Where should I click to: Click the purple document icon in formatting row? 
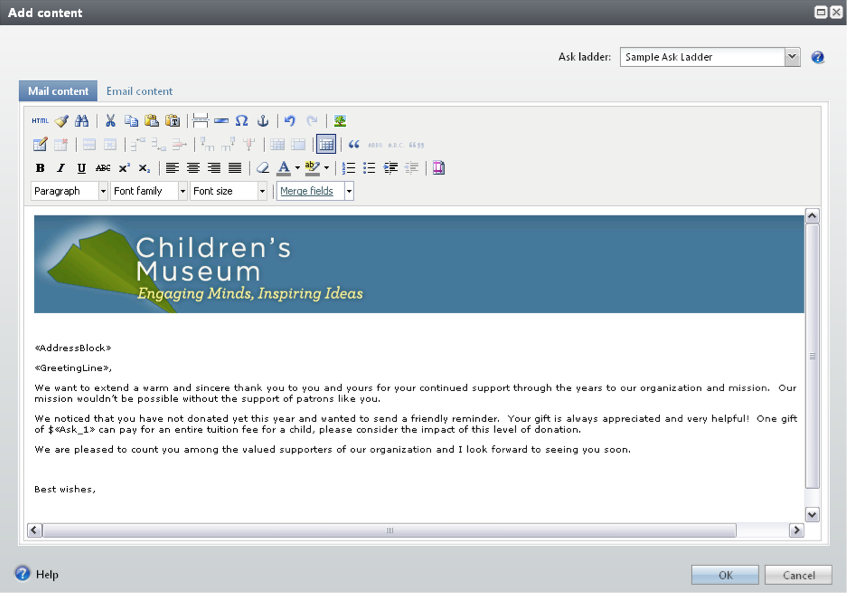[439, 168]
